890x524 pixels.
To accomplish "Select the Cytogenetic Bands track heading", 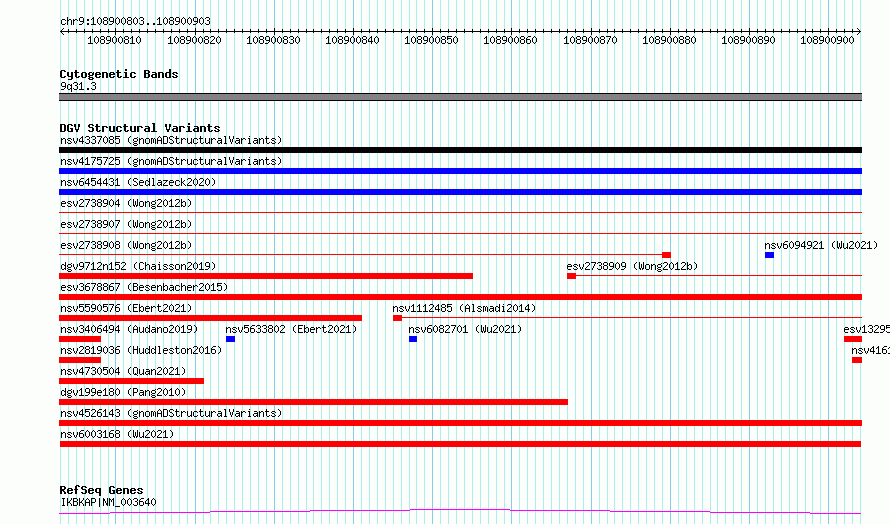I will 119,74.
